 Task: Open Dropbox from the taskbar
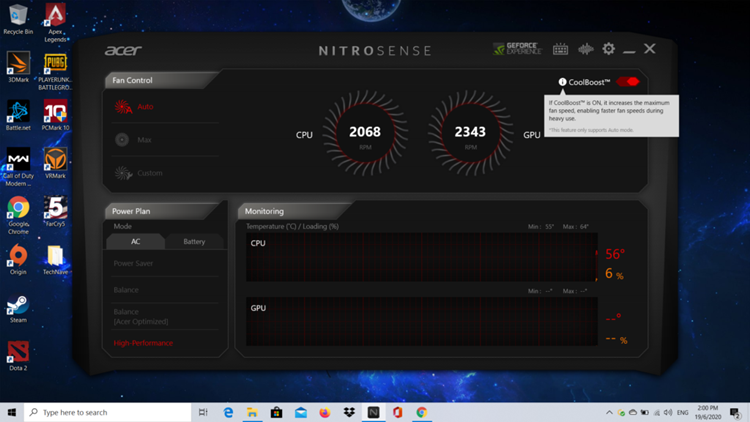[349, 412]
